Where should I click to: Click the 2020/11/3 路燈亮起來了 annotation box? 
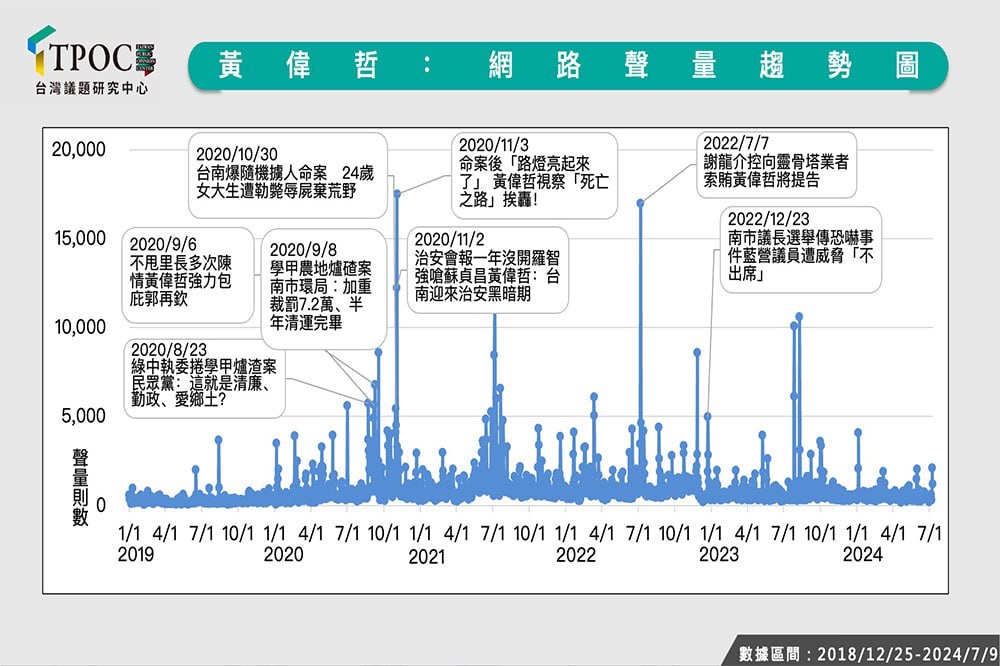coord(535,172)
